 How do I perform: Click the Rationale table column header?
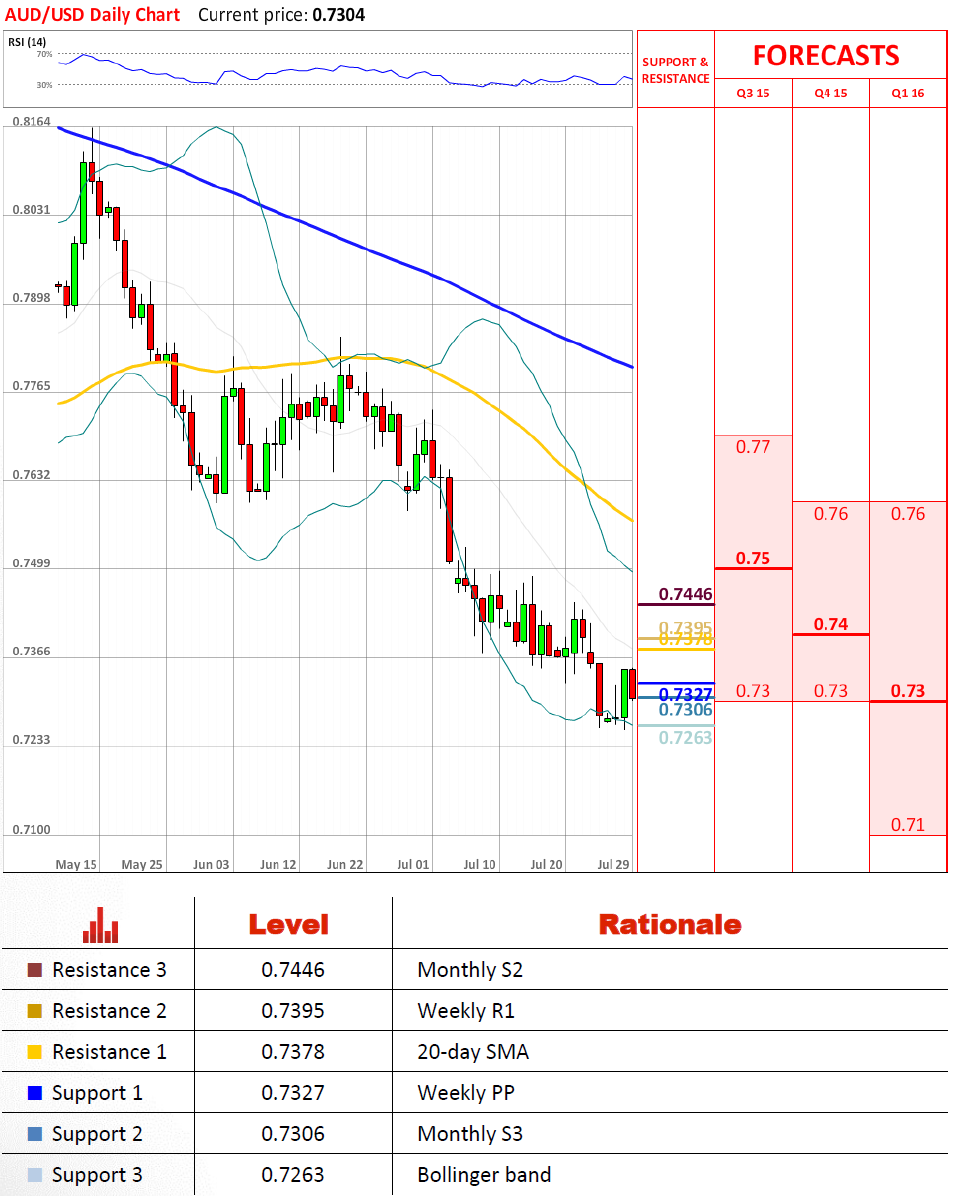point(670,925)
